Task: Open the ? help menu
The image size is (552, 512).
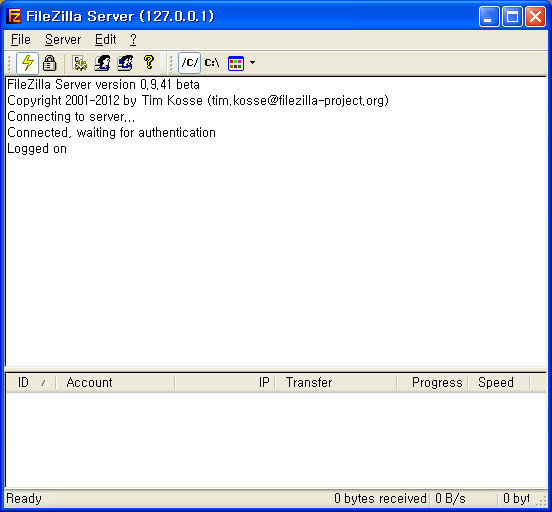Action: (x=133, y=39)
